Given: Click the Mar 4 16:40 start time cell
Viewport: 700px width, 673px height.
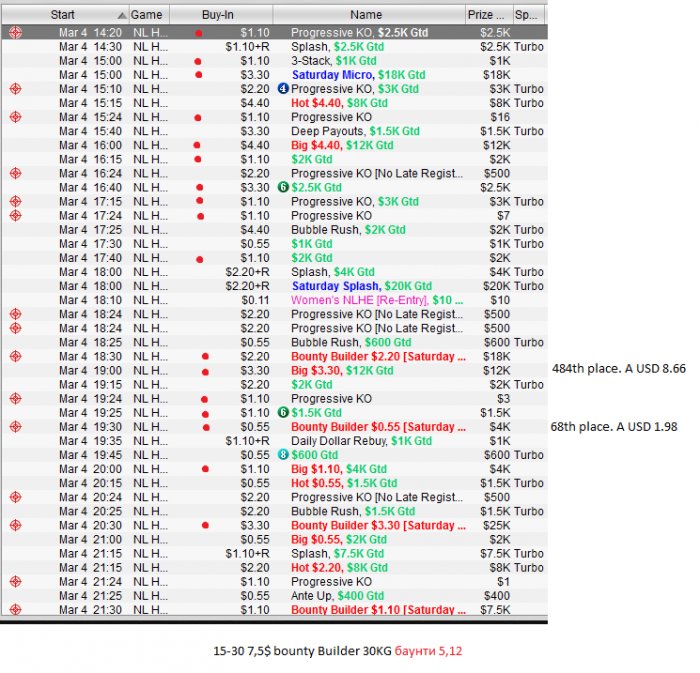Looking at the screenshot, I should pyautogui.click(x=90, y=187).
